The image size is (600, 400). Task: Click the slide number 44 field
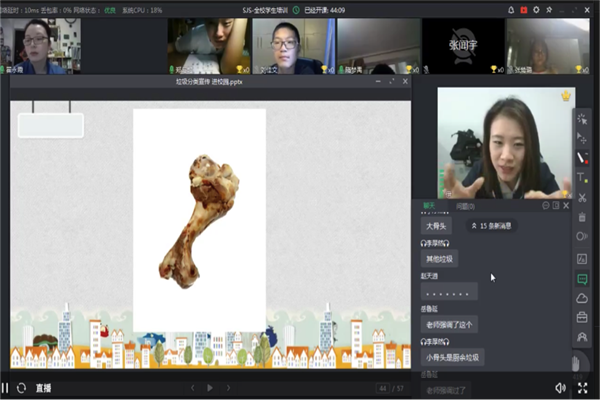click(x=383, y=388)
